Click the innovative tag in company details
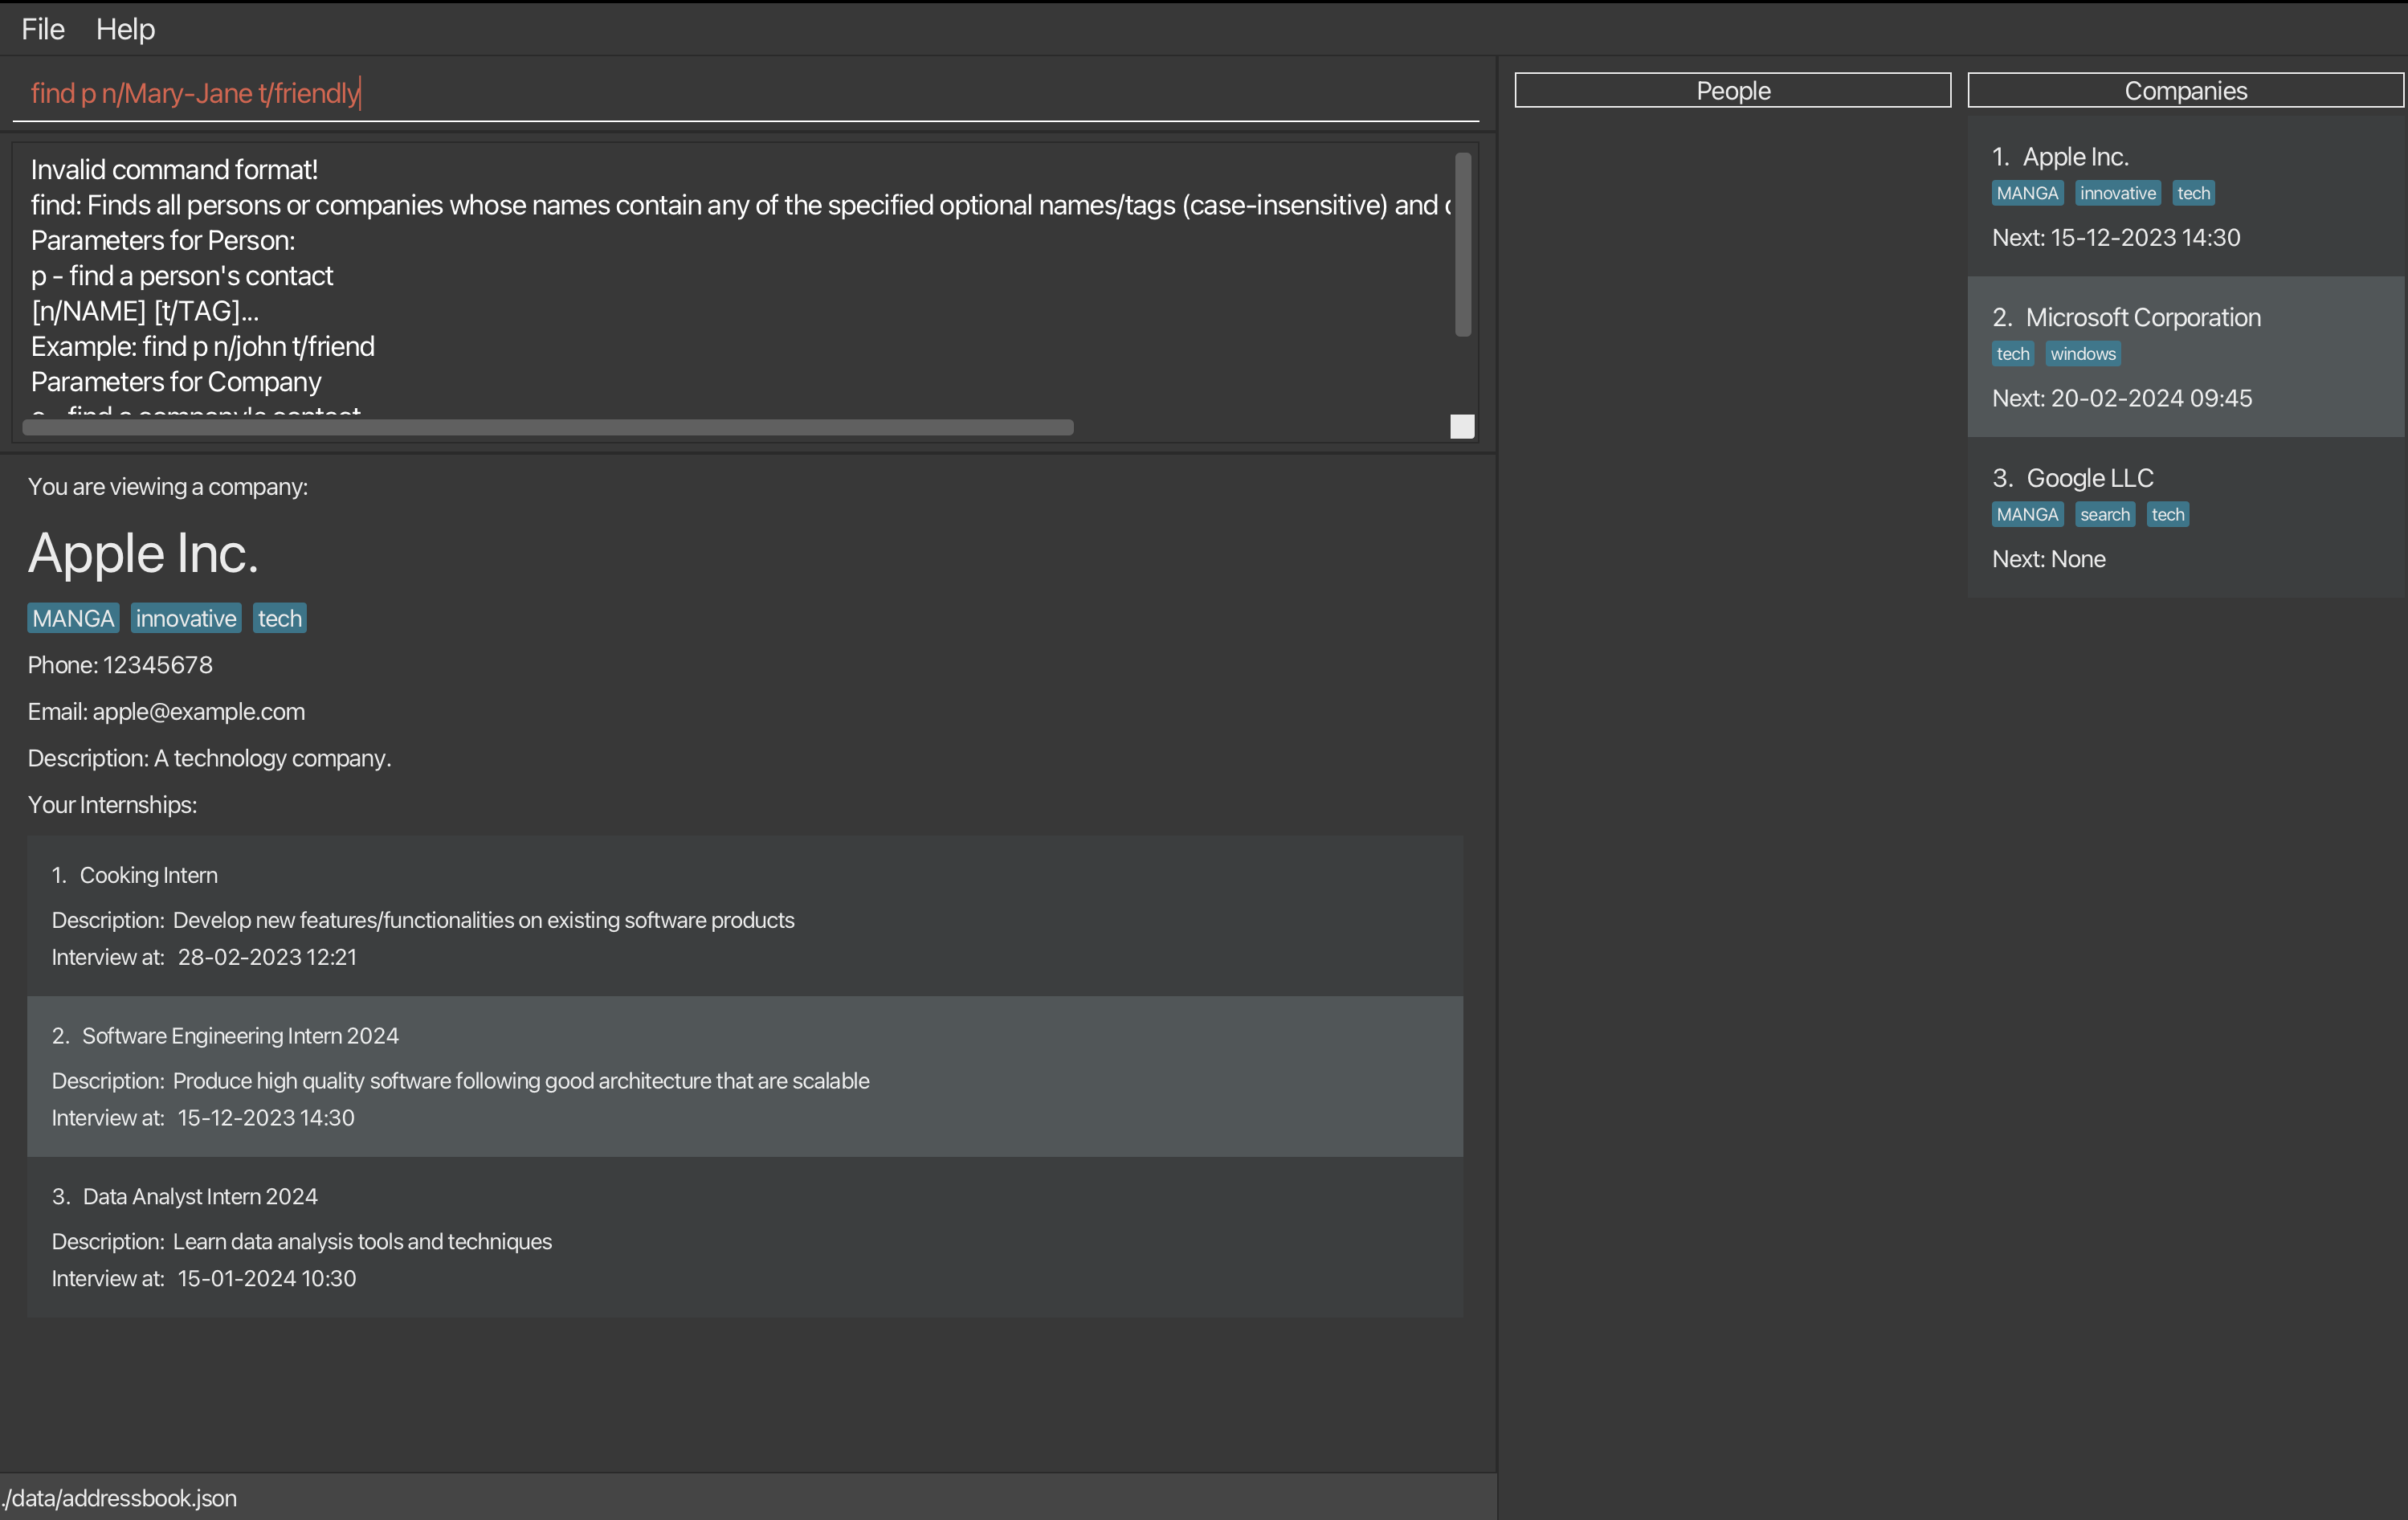The height and width of the screenshot is (1520, 2408). (x=186, y=618)
